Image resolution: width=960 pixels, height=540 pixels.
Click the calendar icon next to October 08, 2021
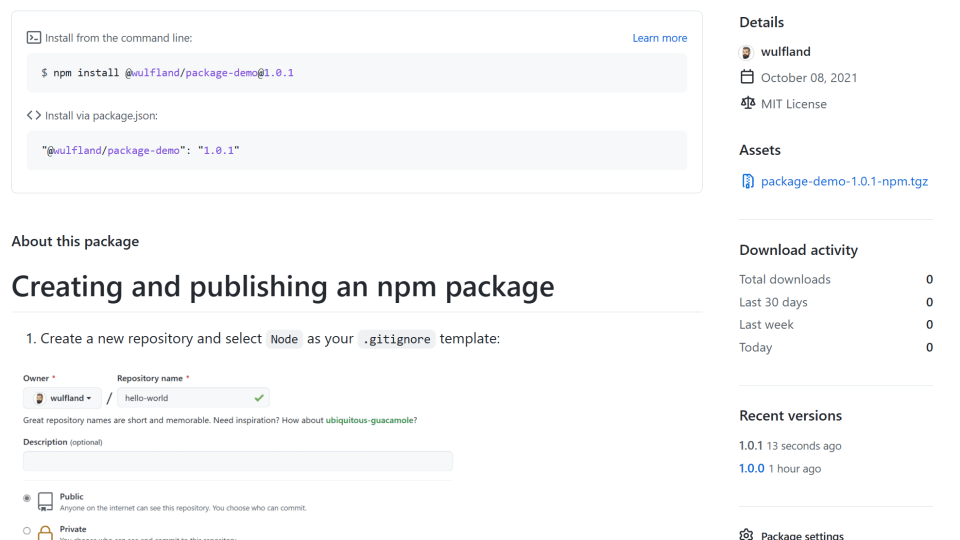click(747, 77)
